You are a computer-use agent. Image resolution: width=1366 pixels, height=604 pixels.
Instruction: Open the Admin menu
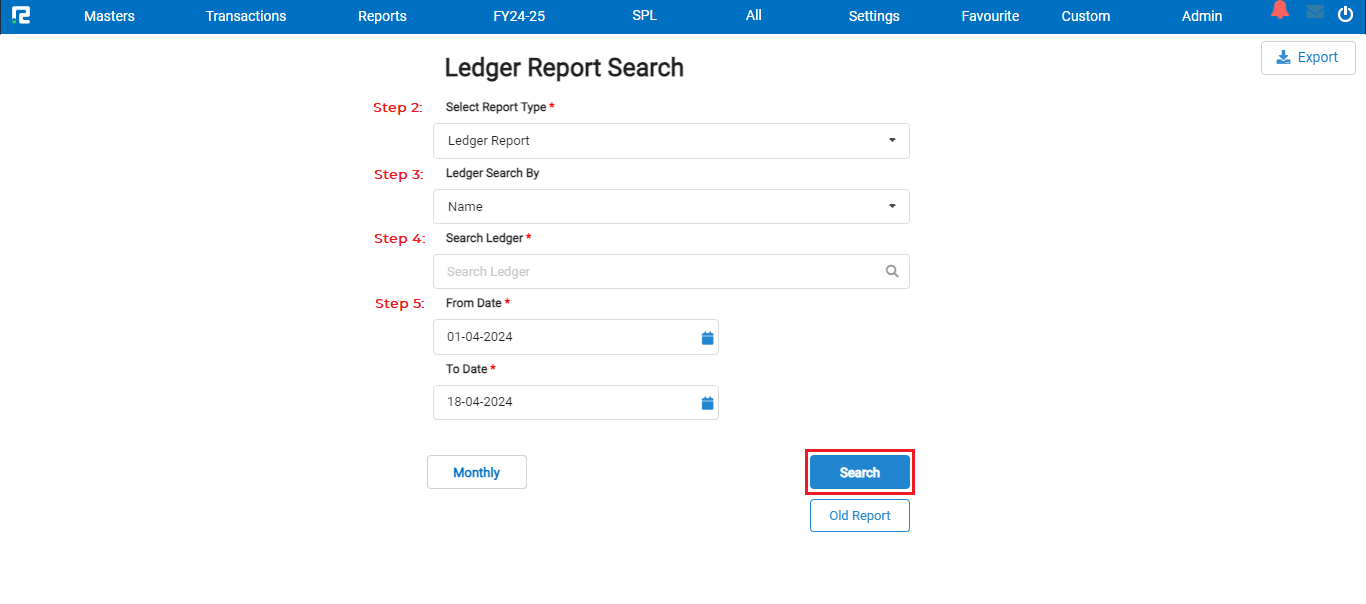click(1201, 16)
